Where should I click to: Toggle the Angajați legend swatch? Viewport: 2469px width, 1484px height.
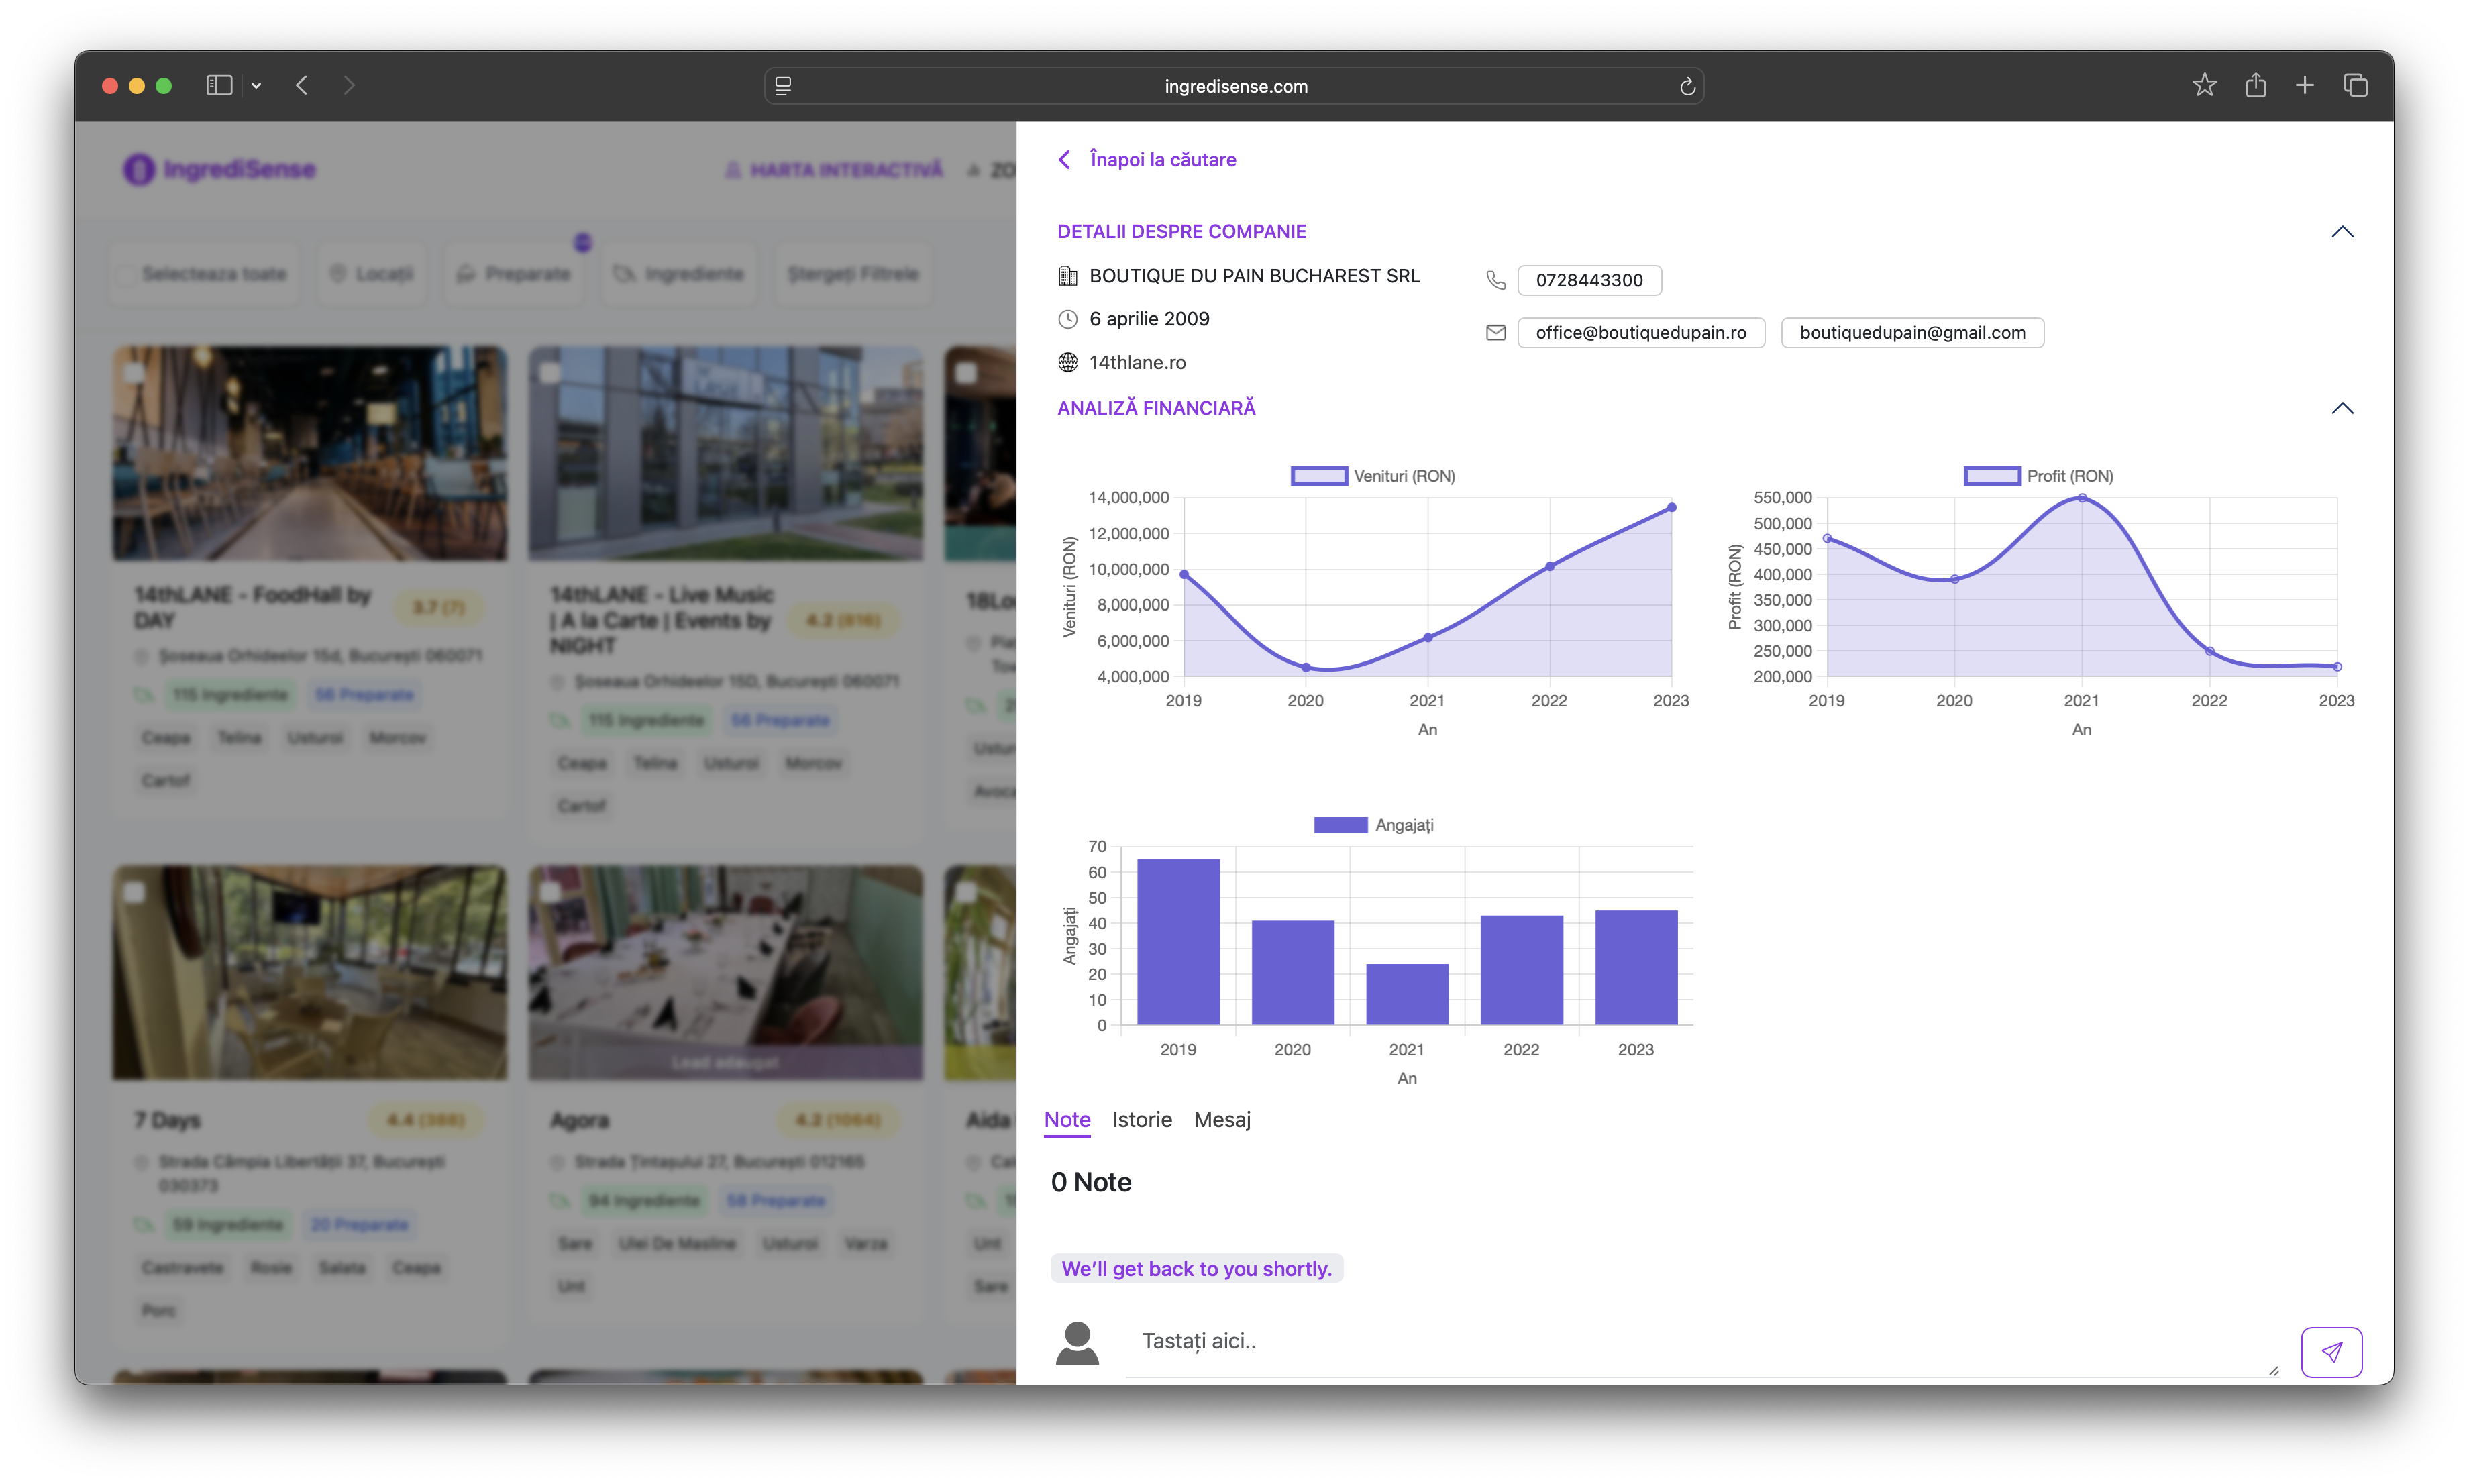tap(1340, 825)
